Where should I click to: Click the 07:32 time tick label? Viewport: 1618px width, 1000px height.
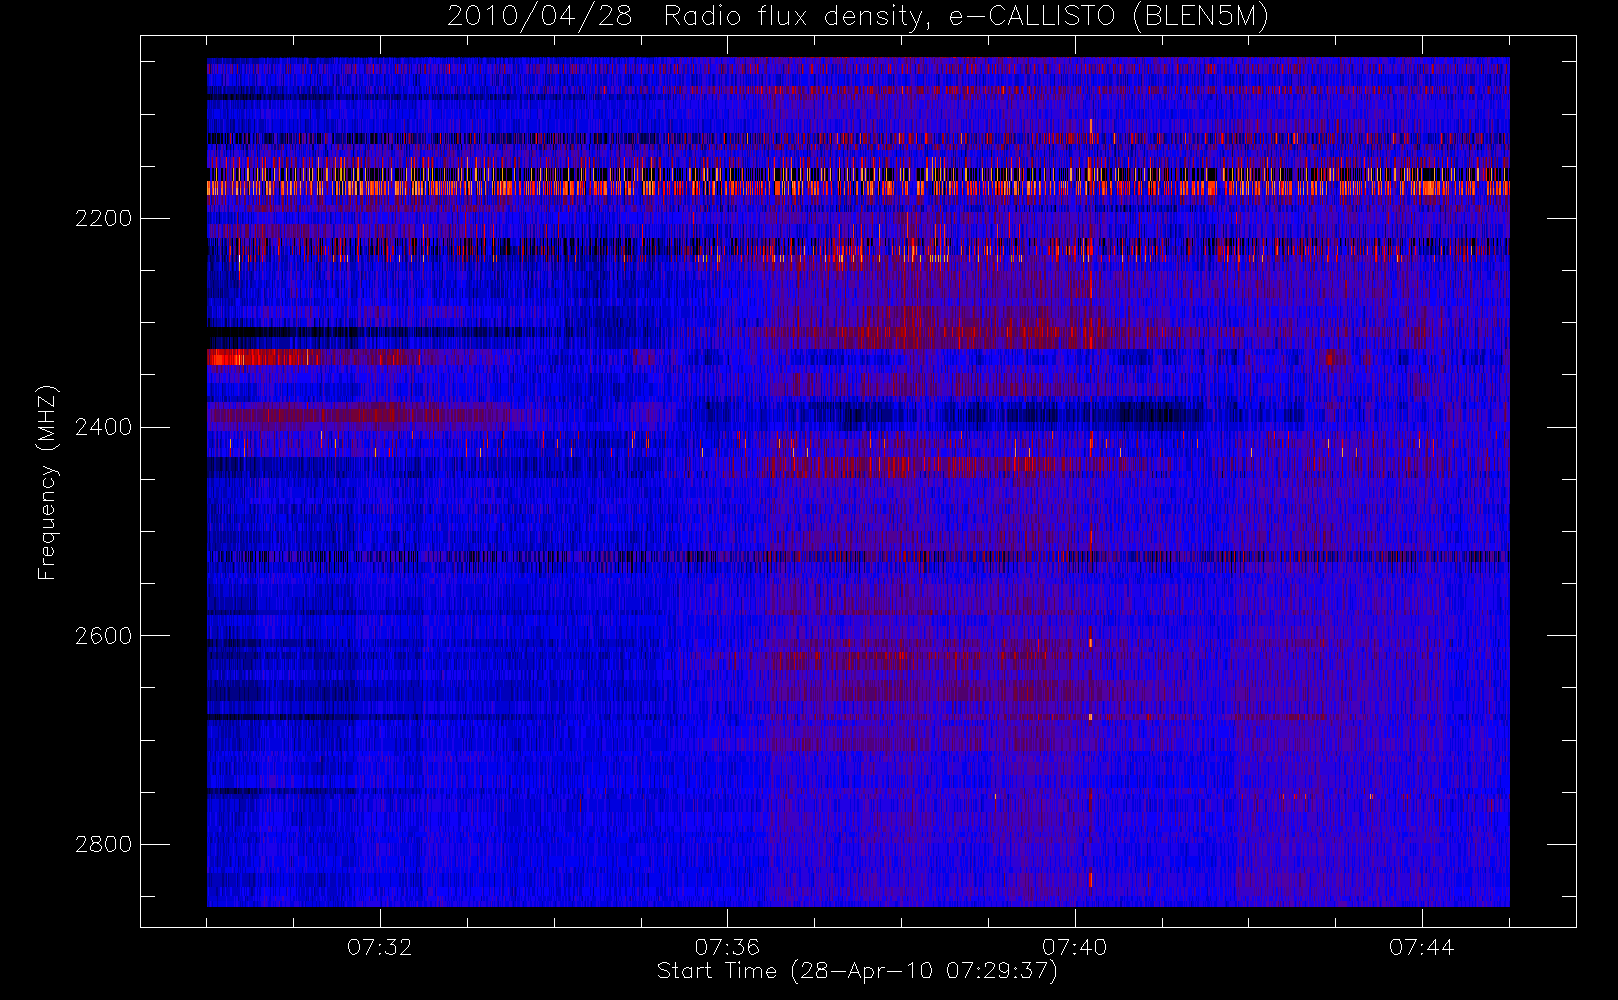(380, 947)
